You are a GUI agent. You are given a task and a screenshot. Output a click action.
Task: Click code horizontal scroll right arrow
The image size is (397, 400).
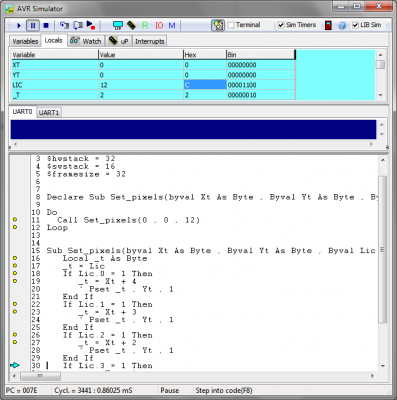tap(372, 376)
